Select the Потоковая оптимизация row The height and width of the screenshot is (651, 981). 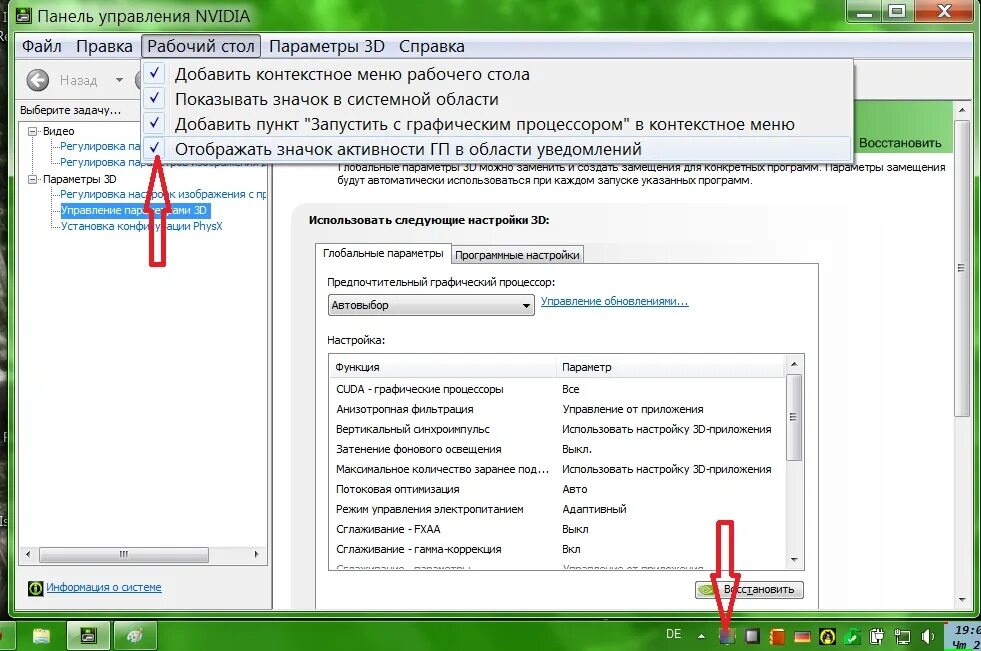pyautogui.click(x=557, y=489)
